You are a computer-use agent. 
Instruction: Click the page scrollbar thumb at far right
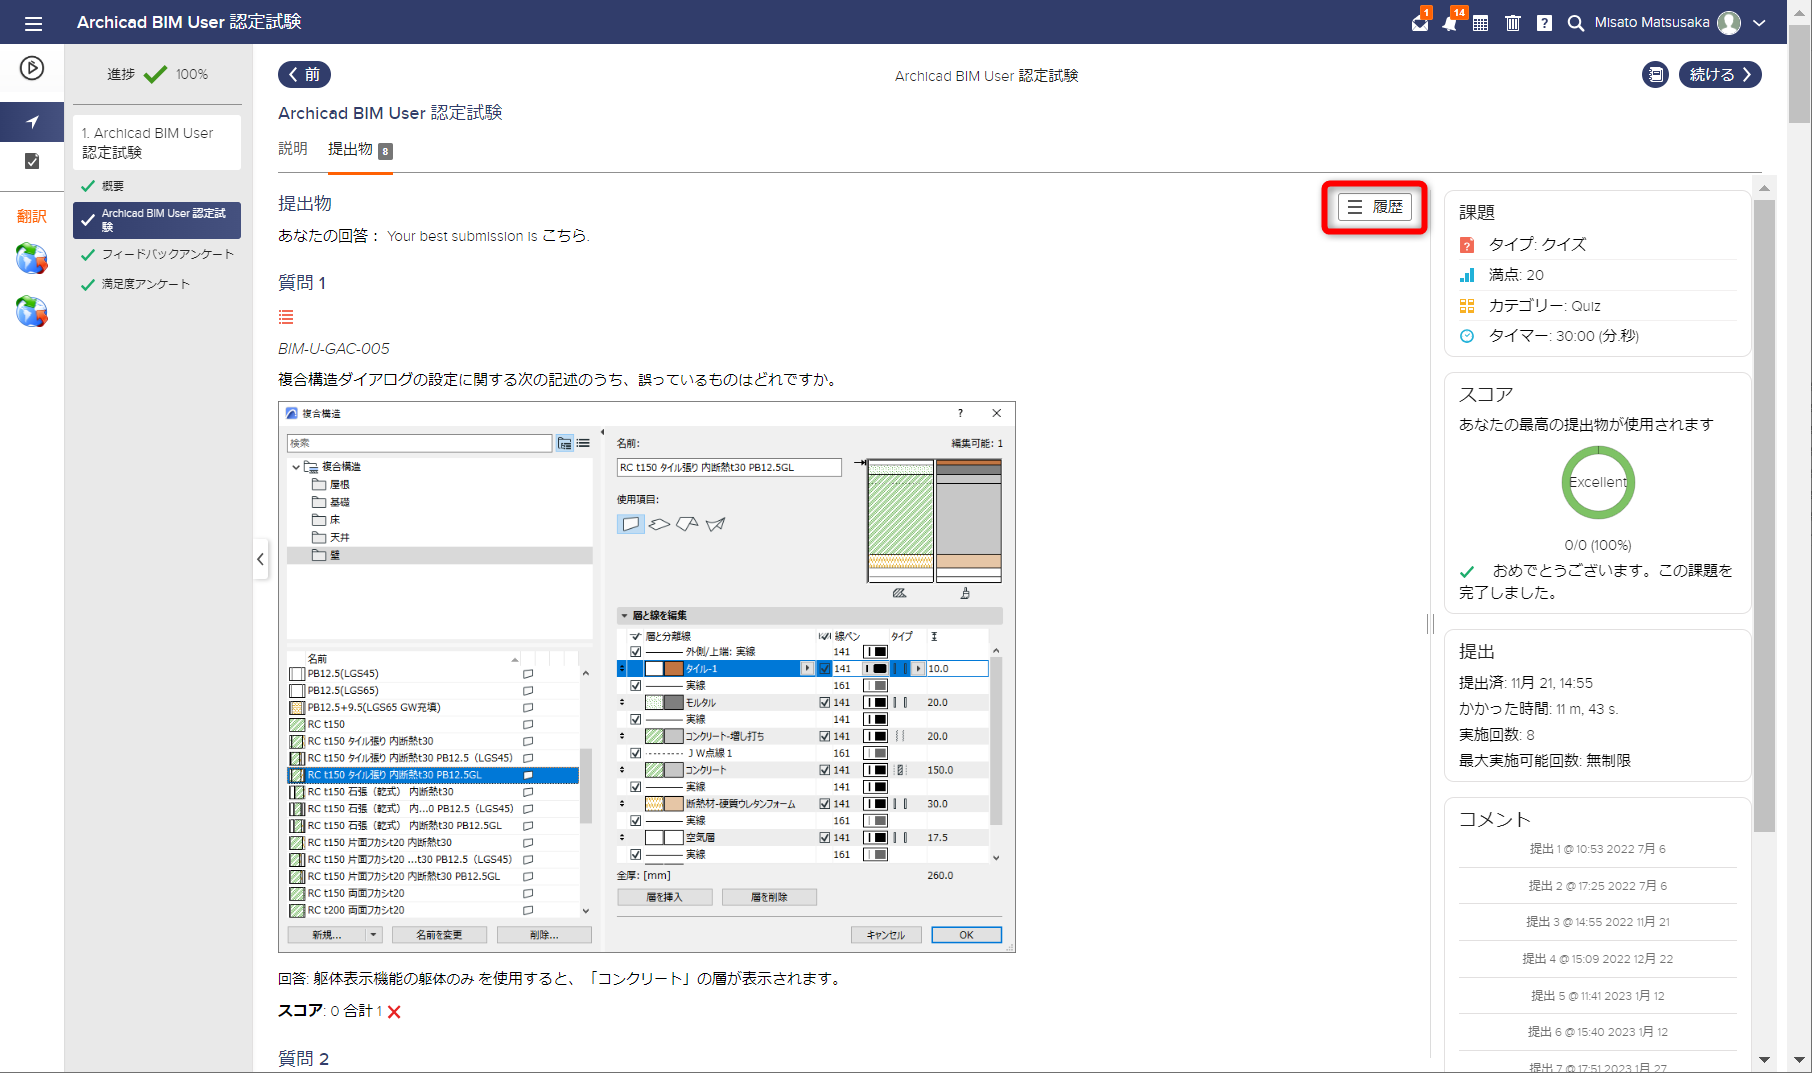point(1800,75)
